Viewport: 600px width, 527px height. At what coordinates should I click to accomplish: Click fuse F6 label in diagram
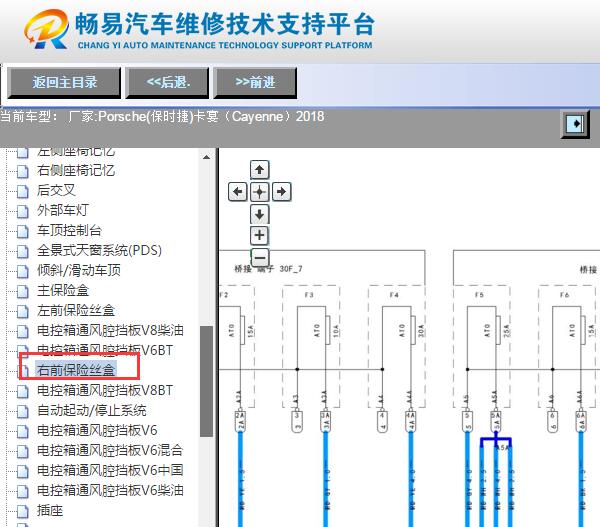[x=564, y=295]
